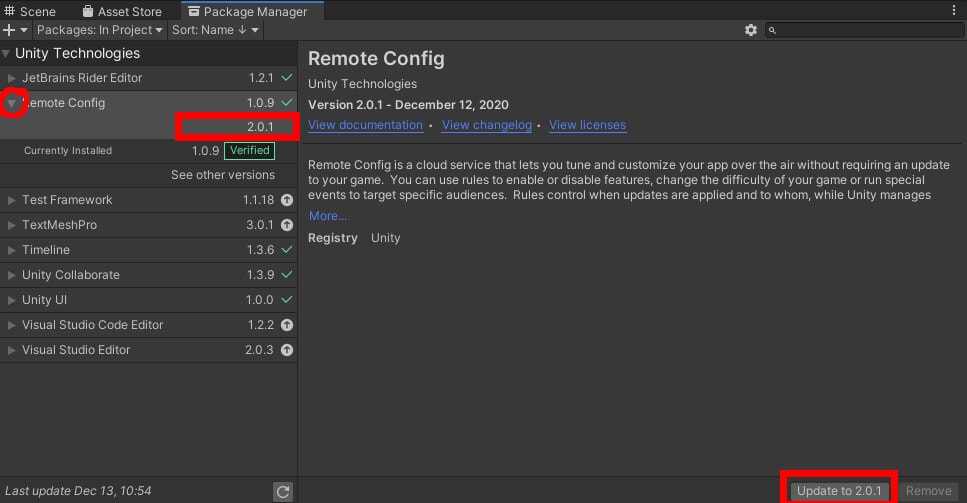Viewport: 967px width, 503px height.
Task: Click Version 2.0.1 - December 12, 2020 text
Action: (x=408, y=105)
